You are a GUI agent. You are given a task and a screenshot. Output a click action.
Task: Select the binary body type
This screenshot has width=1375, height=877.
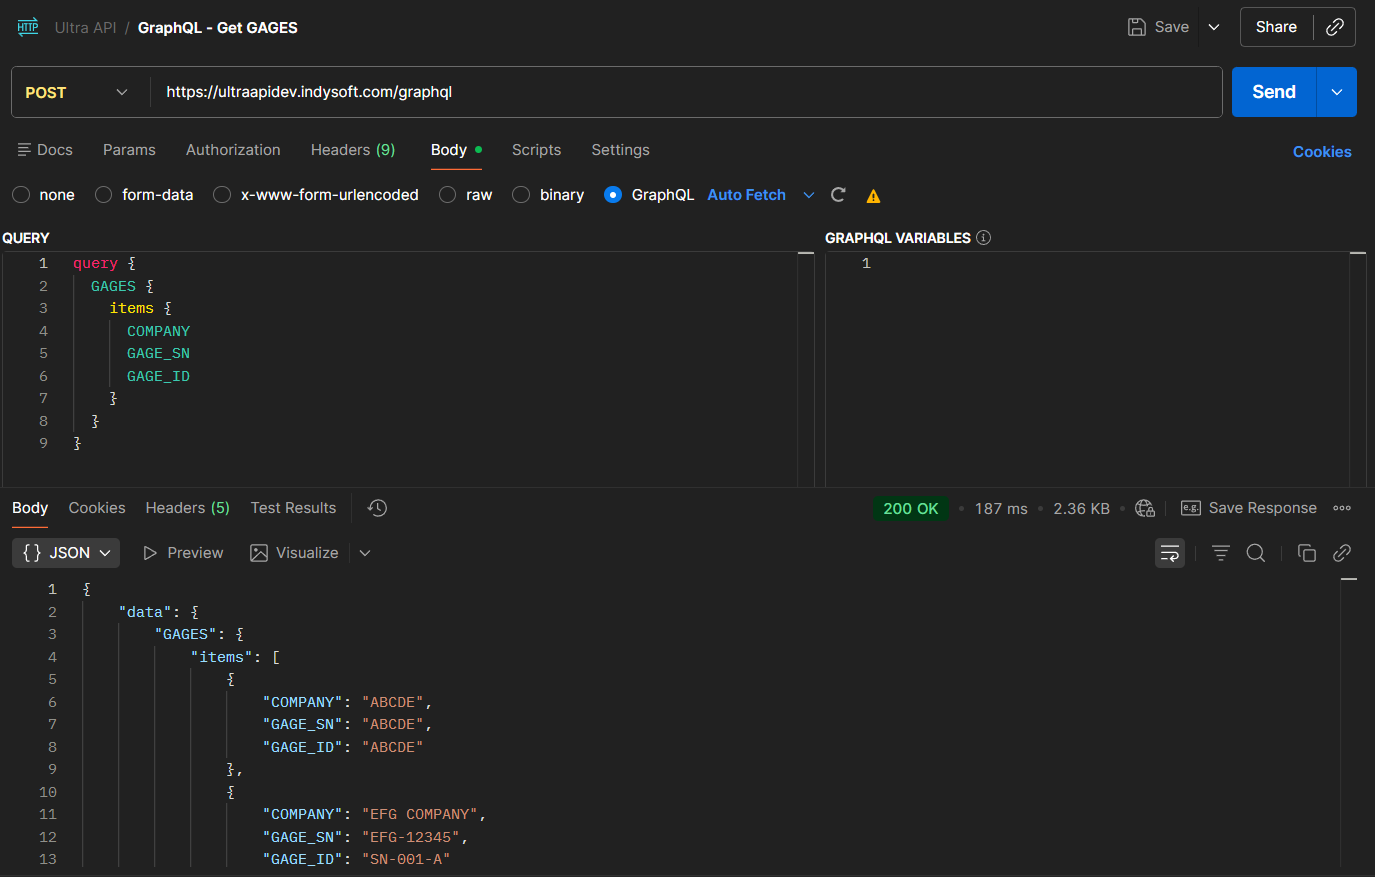521,195
